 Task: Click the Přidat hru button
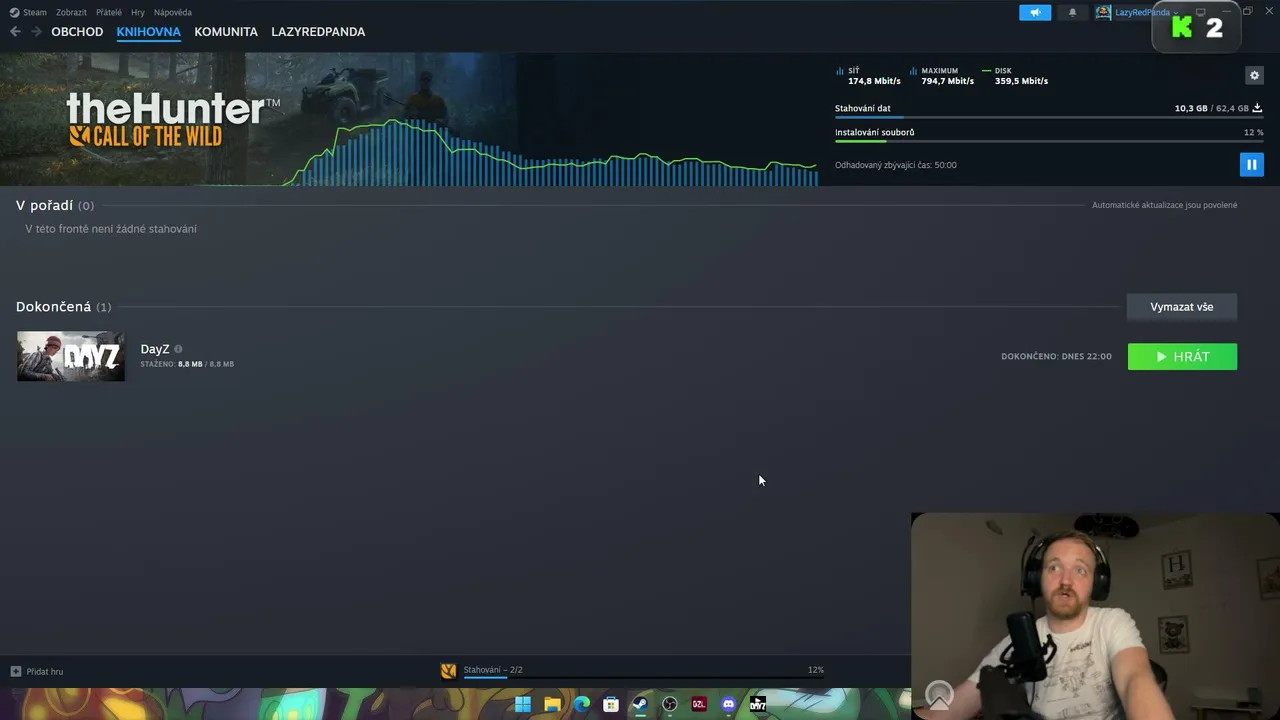[x=37, y=671]
